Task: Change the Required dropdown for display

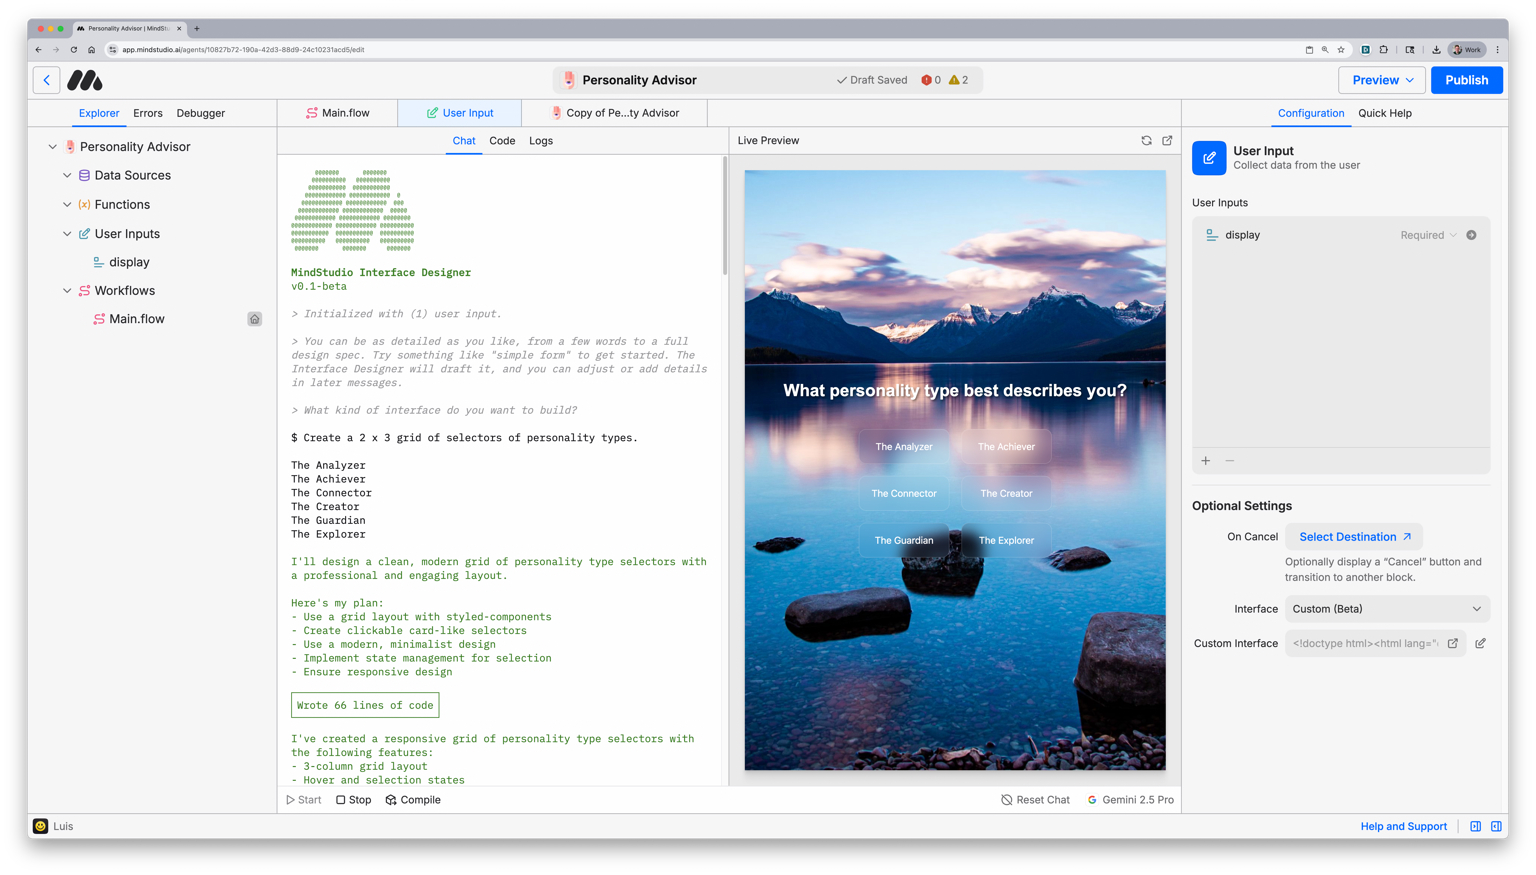Action: 1428,235
